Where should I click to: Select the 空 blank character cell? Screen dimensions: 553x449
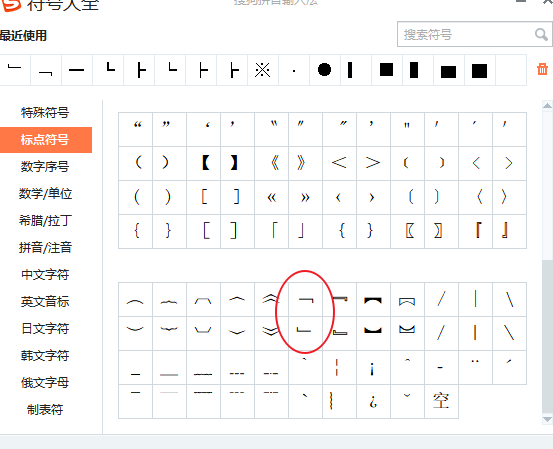pyautogui.click(x=442, y=401)
